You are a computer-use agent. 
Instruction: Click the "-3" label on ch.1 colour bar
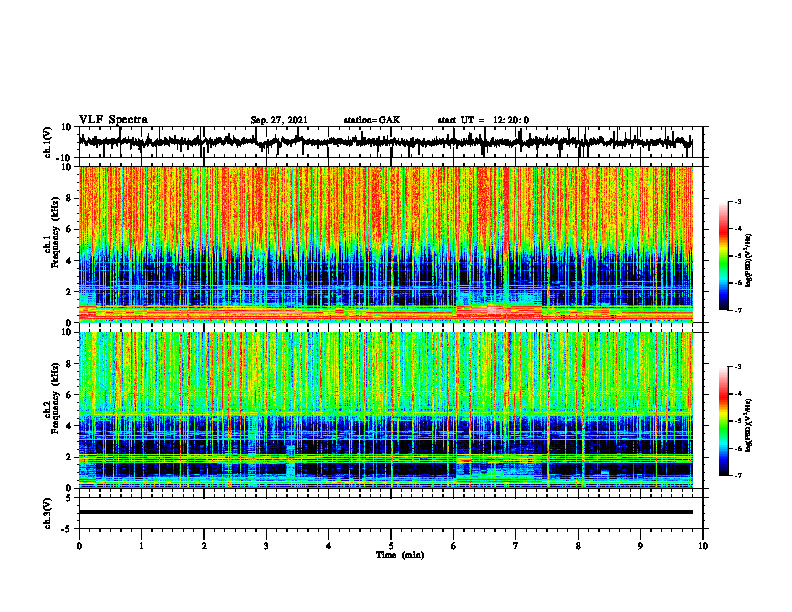[737, 202]
